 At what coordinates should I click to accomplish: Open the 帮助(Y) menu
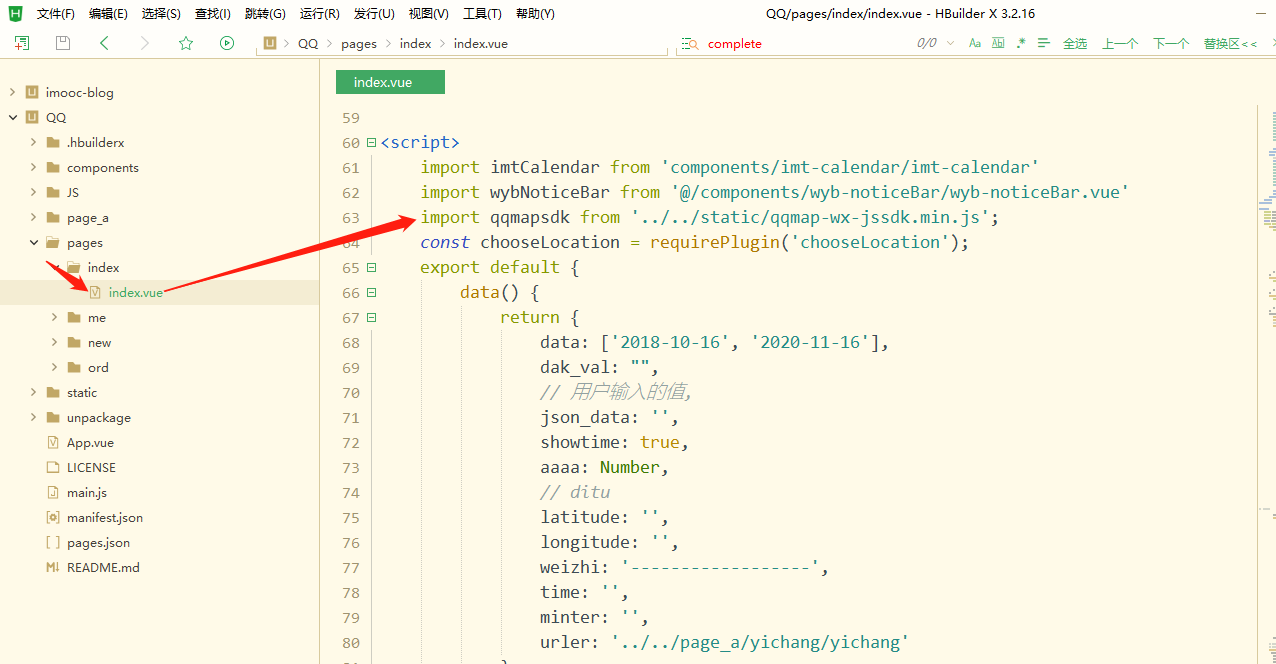[x=535, y=13]
